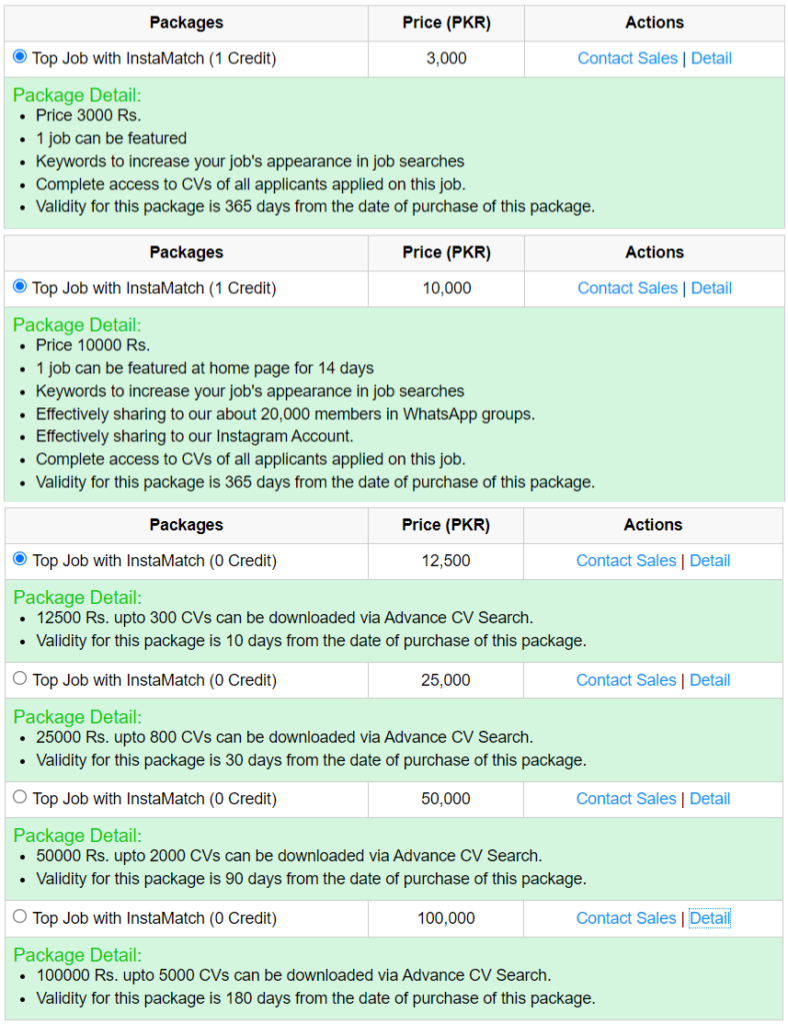Viewport: 788px width, 1024px height.
Task: Click the Price (PKR) column header
Action: (446, 22)
